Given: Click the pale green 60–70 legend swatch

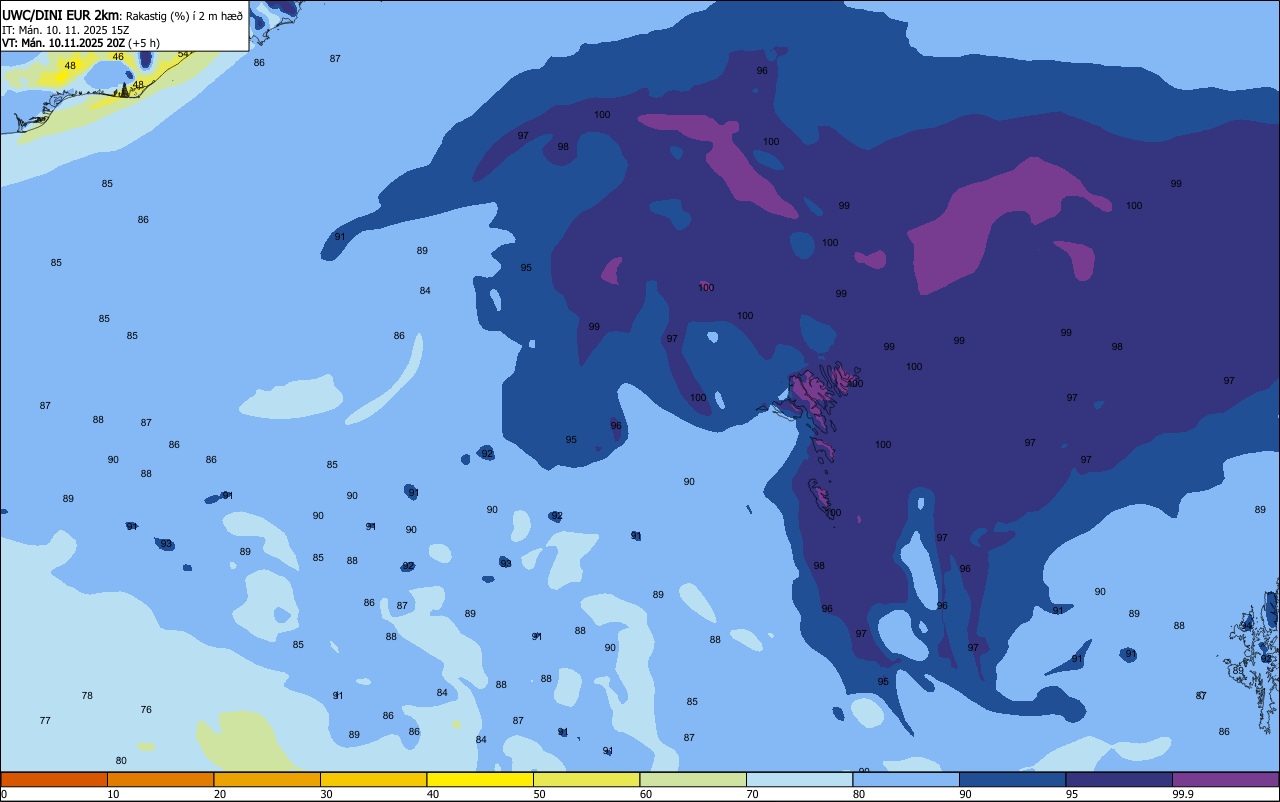Looking at the screenshot, I should point(693,779).
